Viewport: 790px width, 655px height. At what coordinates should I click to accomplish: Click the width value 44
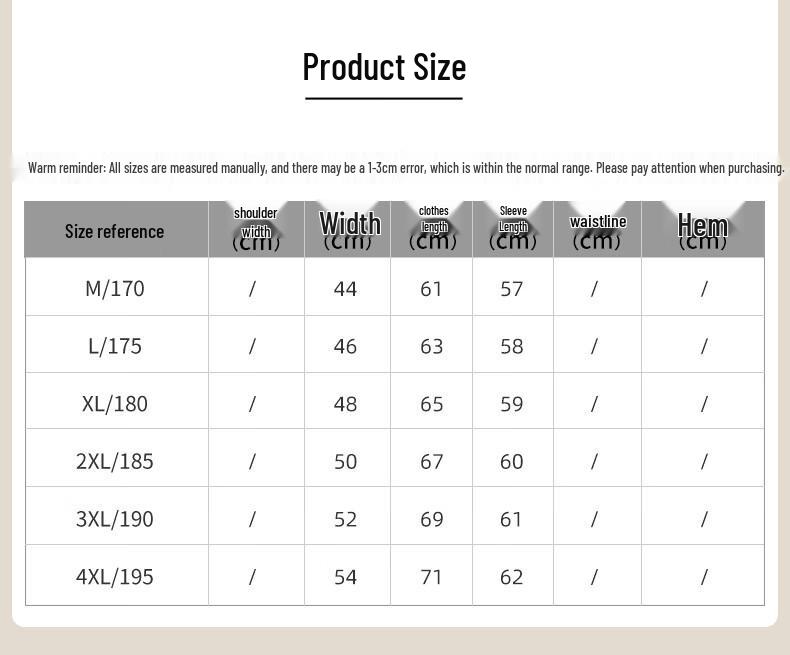tap(345, 289)
